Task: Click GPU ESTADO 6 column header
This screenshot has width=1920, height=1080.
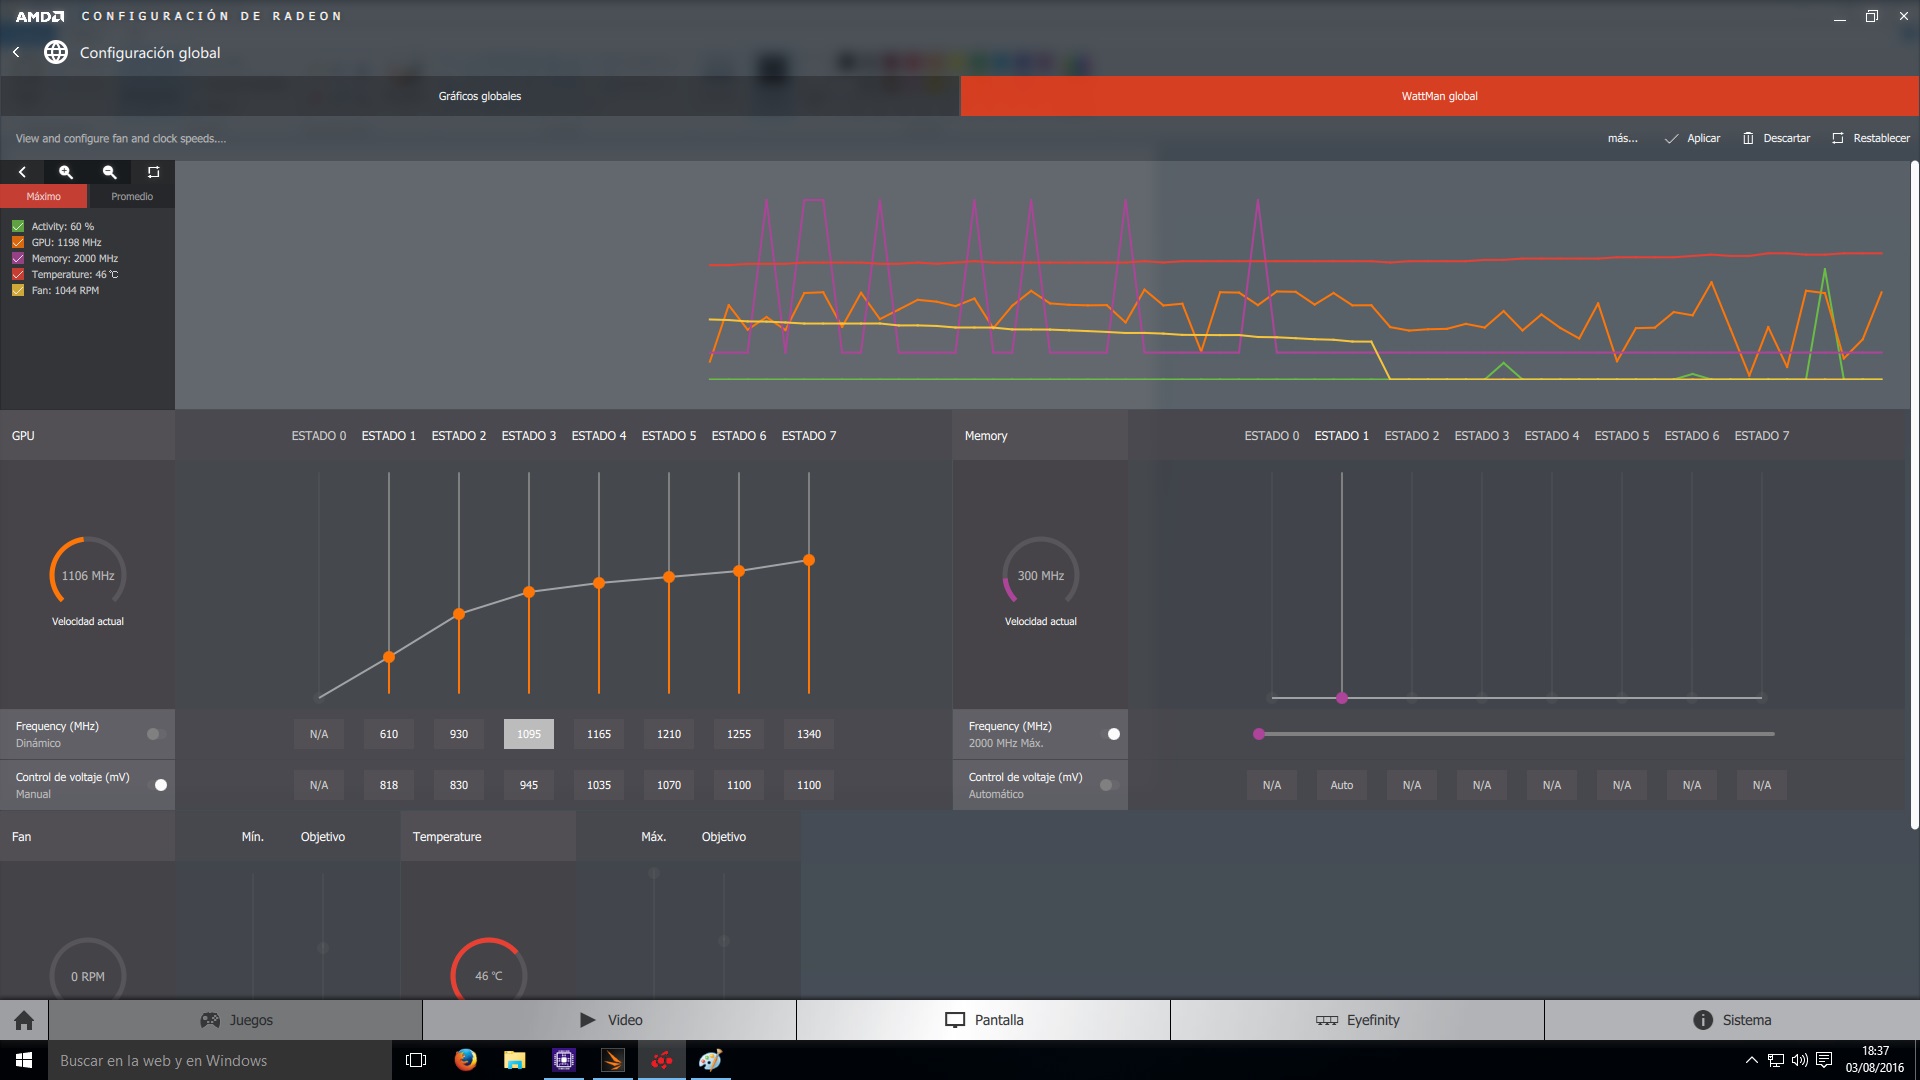Action: tap(739, 436)
